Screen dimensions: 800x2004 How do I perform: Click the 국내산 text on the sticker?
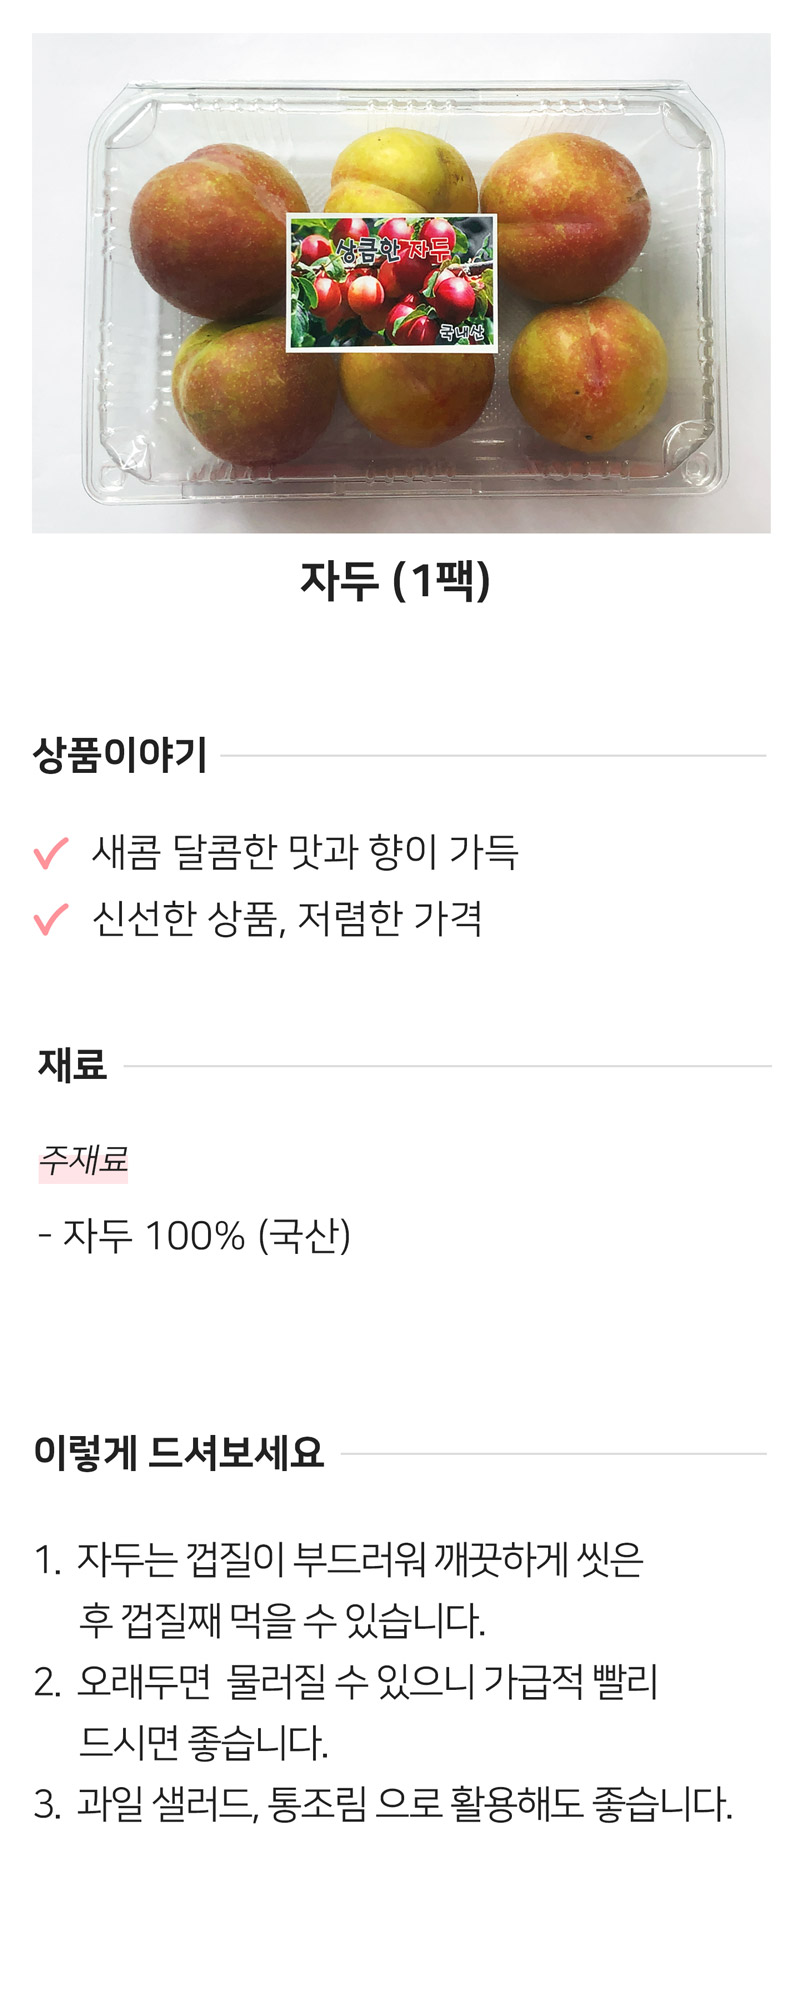click(x=463, y=333)
